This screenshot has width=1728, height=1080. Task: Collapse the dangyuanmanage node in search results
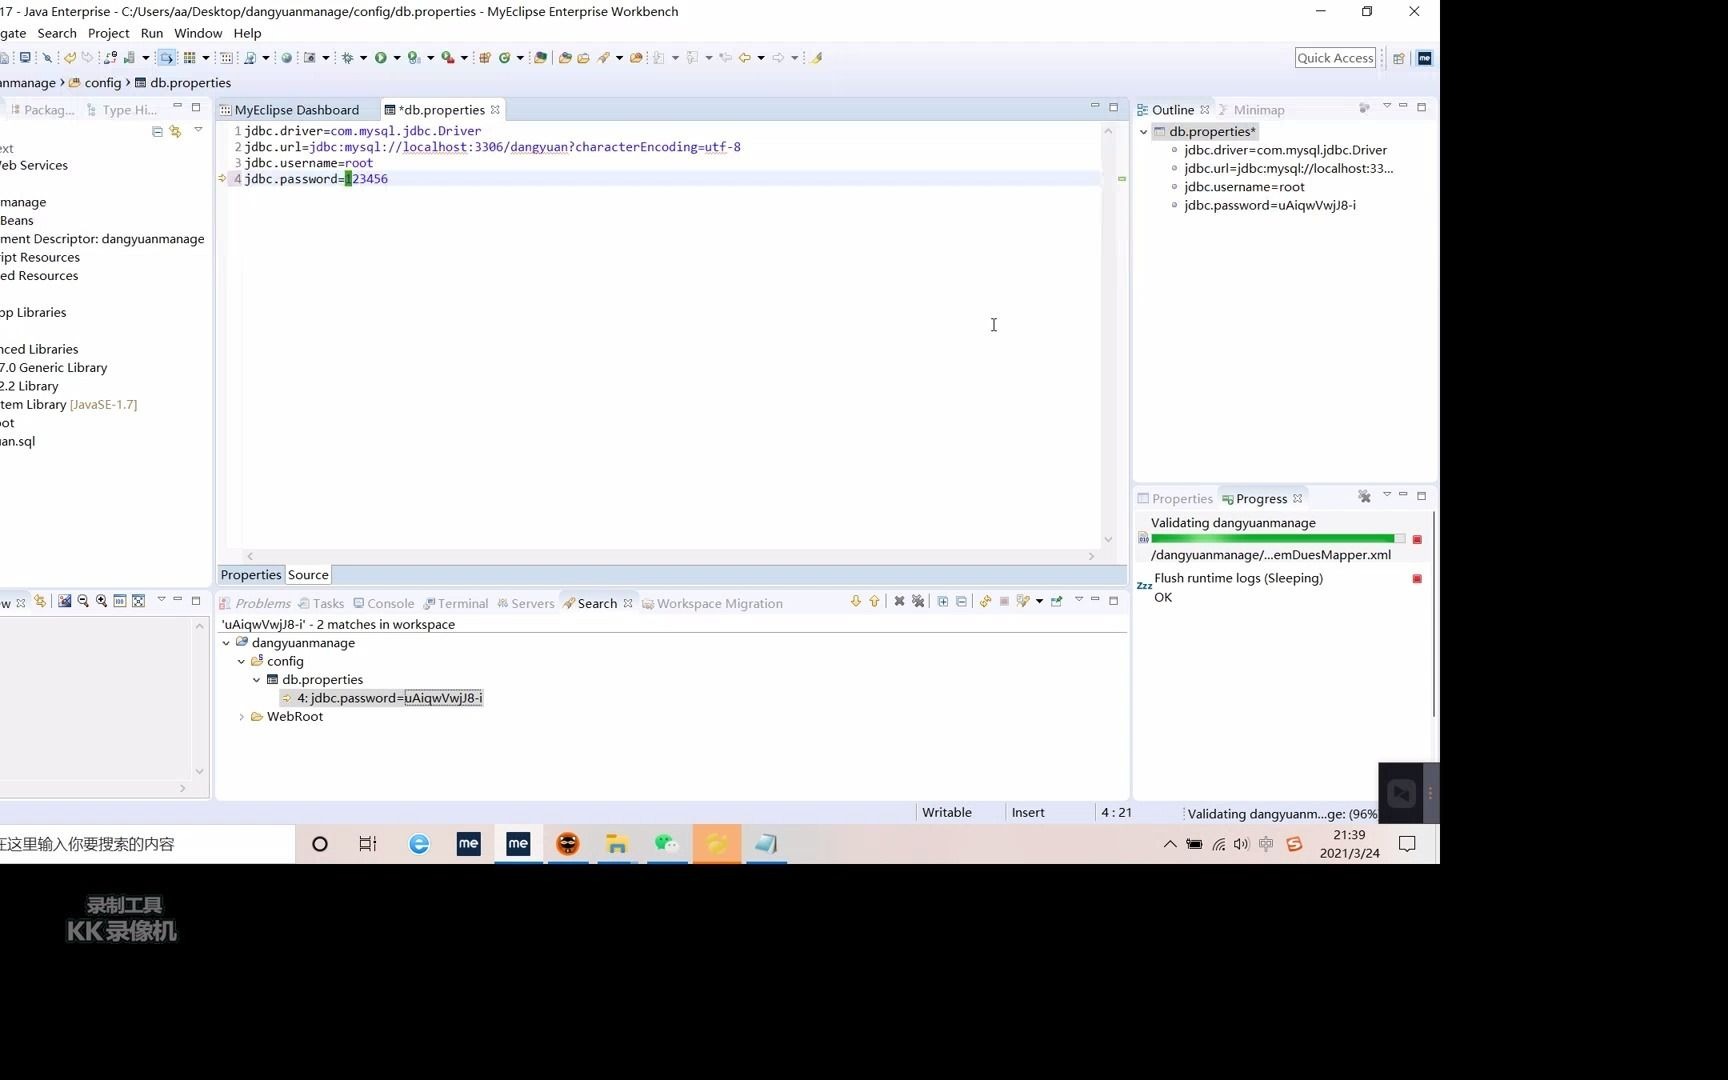point(226,643)
